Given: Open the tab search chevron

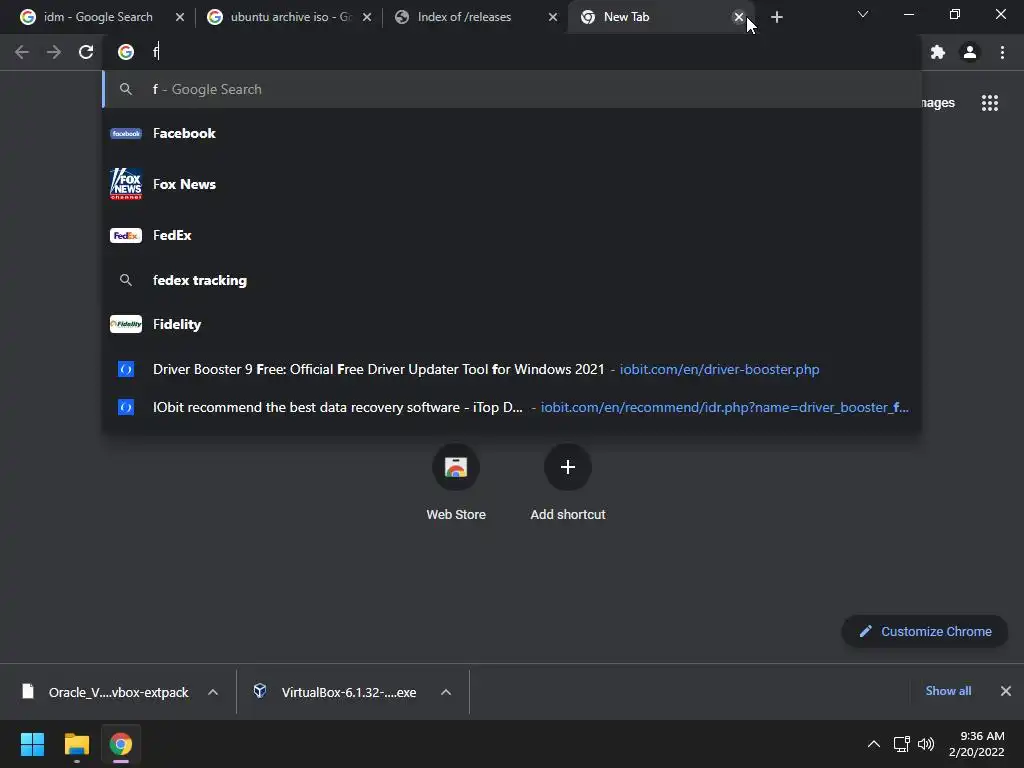Looking at the screenshot, I should pyautogui.click(x=863, y=14).
